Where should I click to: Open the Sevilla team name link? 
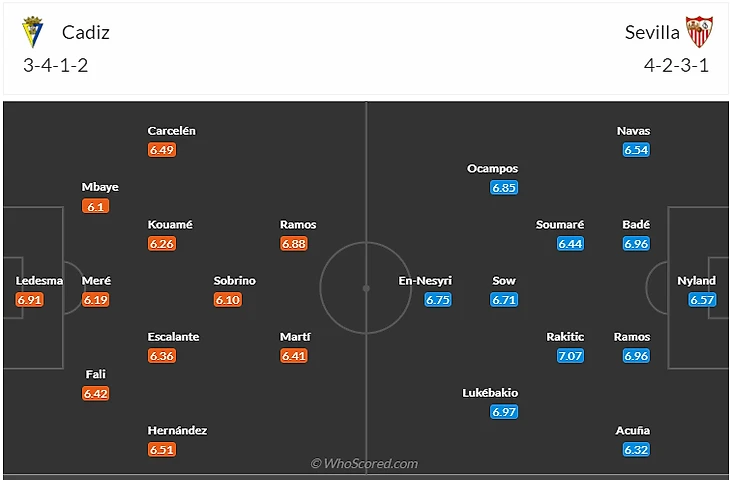pos(652,32)
